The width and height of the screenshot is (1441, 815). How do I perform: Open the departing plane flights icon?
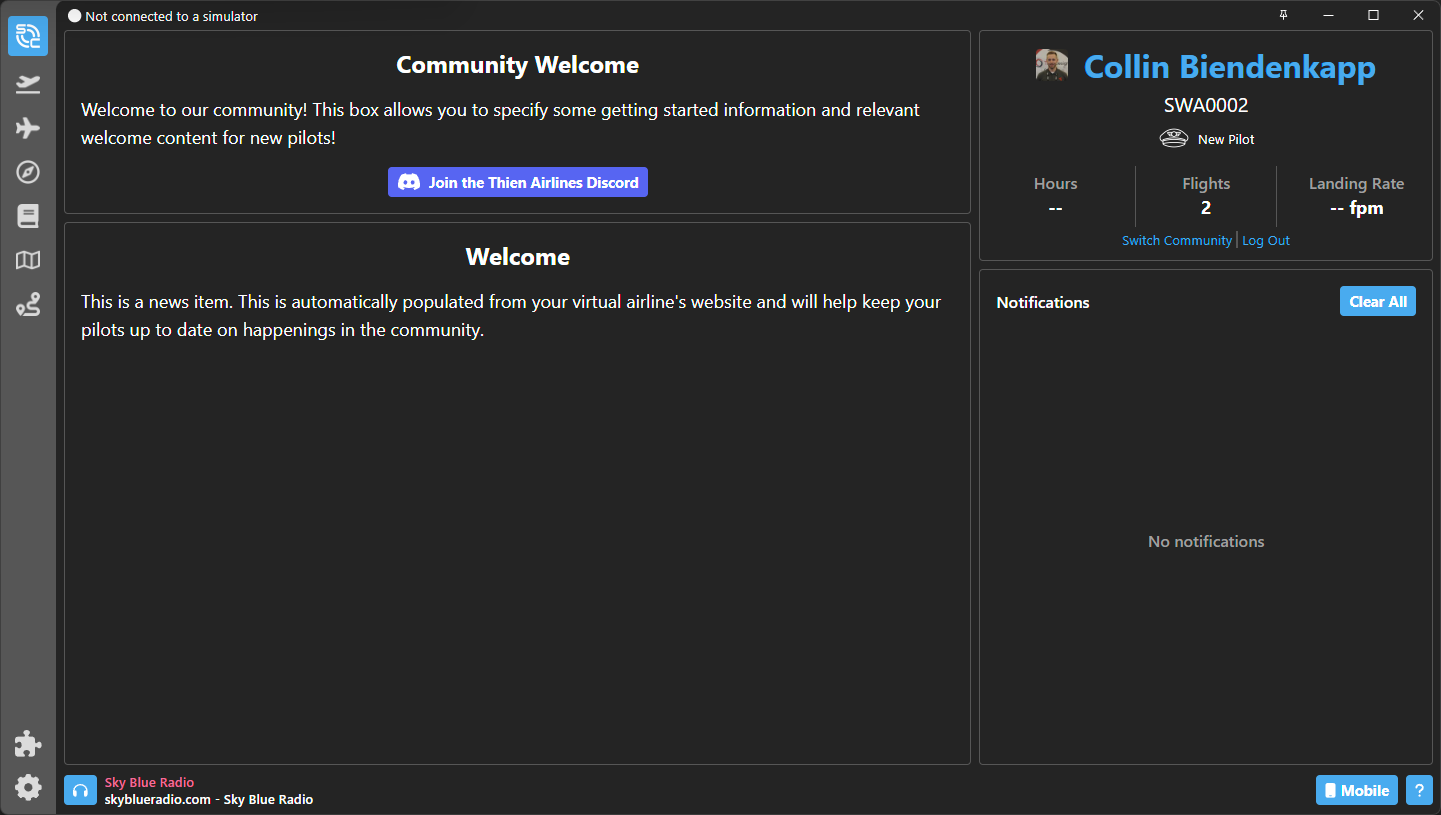coord(28,84)
